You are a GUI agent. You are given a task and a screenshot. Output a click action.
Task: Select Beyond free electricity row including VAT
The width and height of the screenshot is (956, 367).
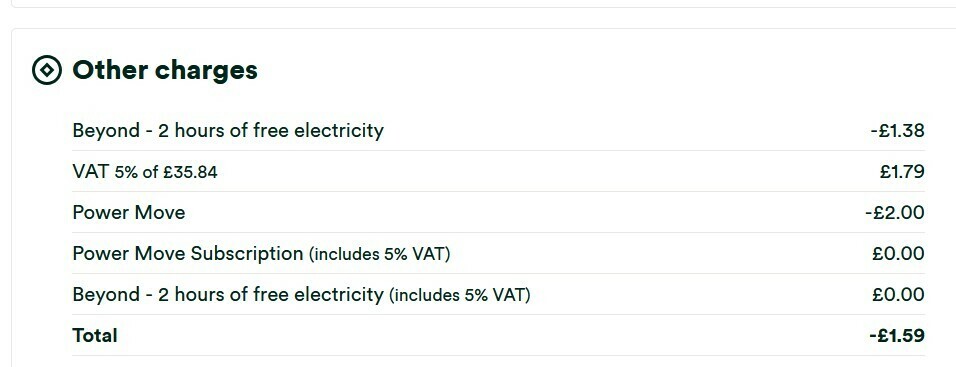498,294
